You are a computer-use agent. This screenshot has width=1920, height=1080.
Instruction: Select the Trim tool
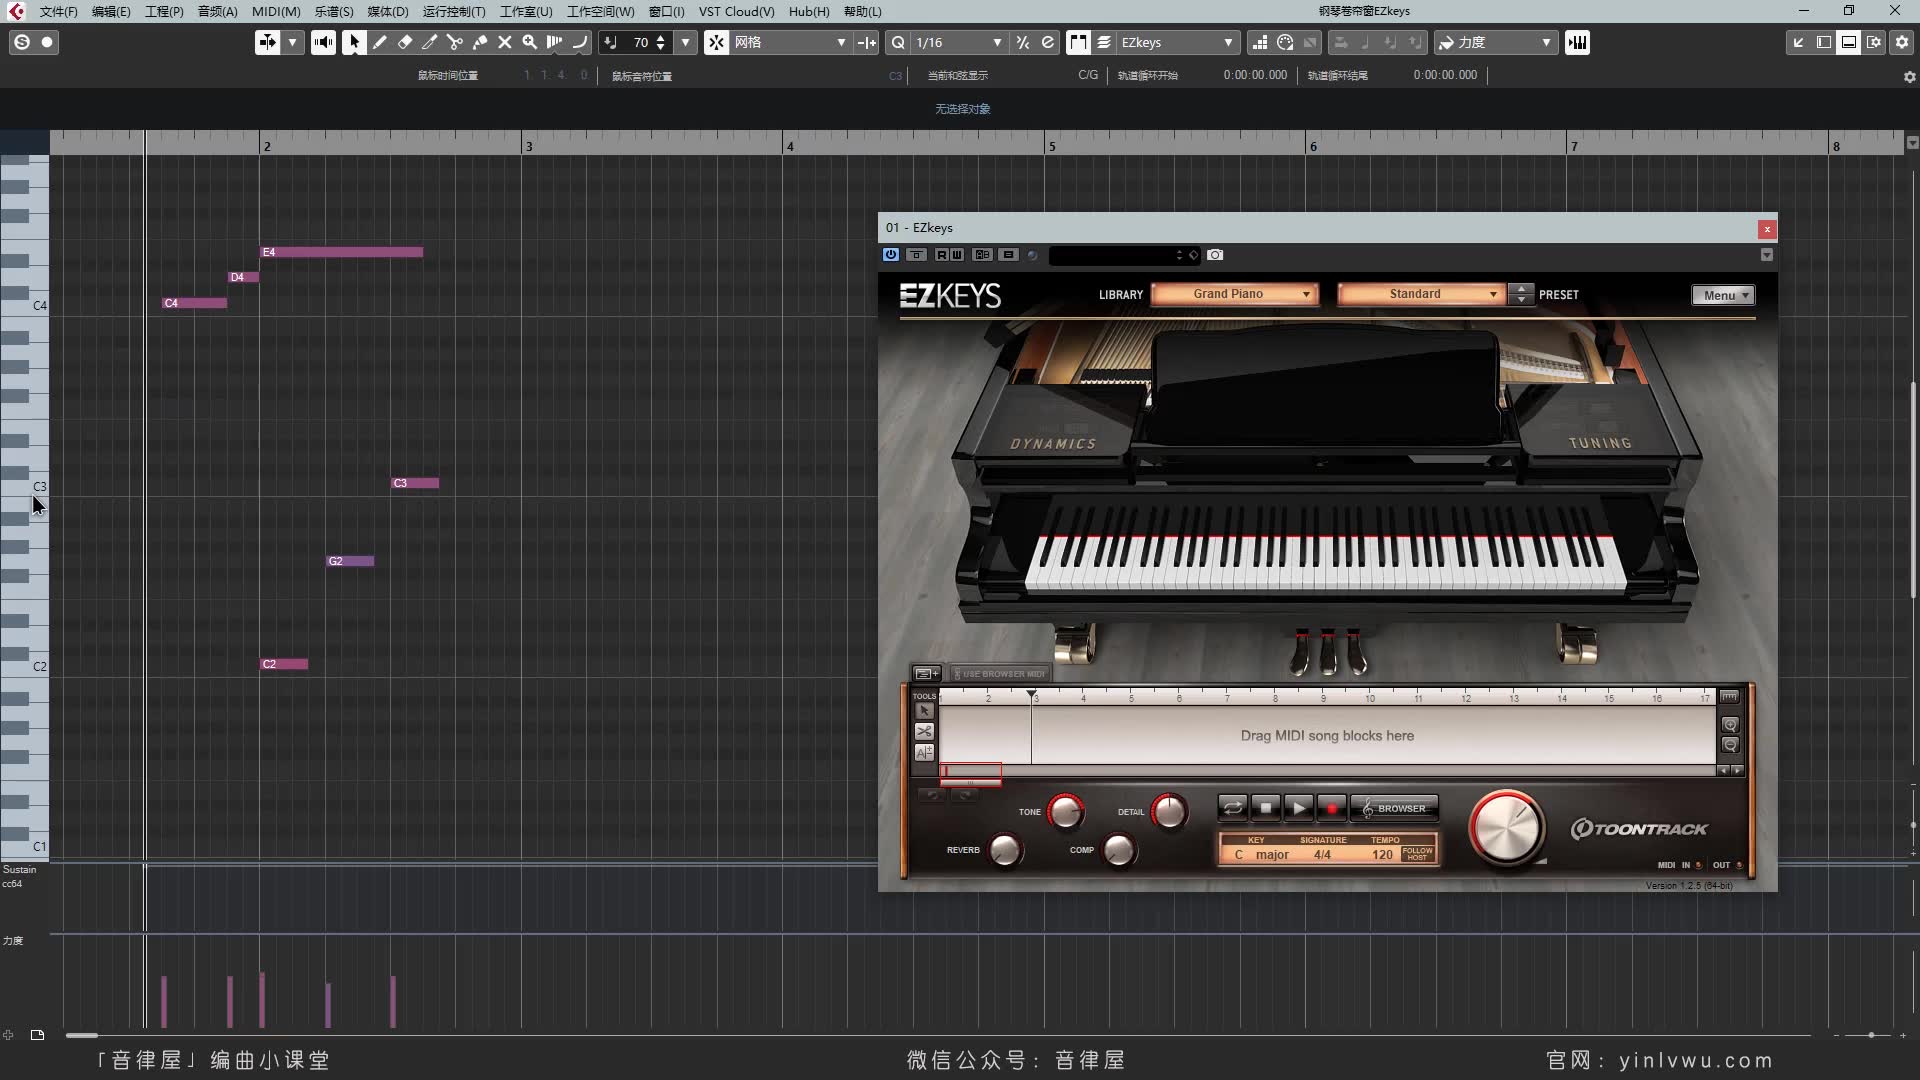click(x=430, y=42)
